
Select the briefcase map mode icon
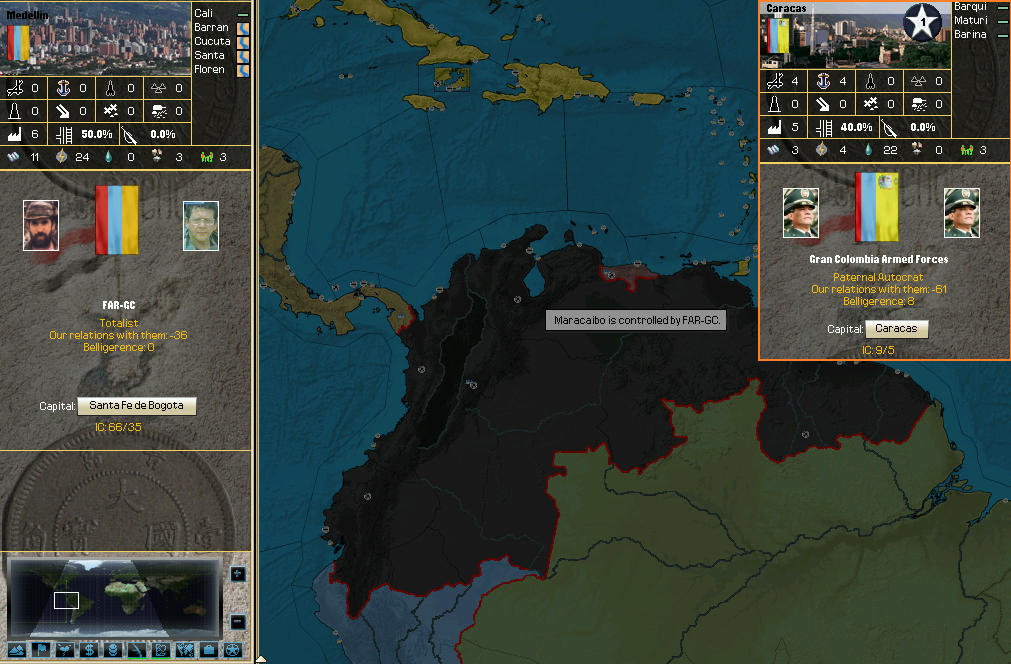pos(209,650)
